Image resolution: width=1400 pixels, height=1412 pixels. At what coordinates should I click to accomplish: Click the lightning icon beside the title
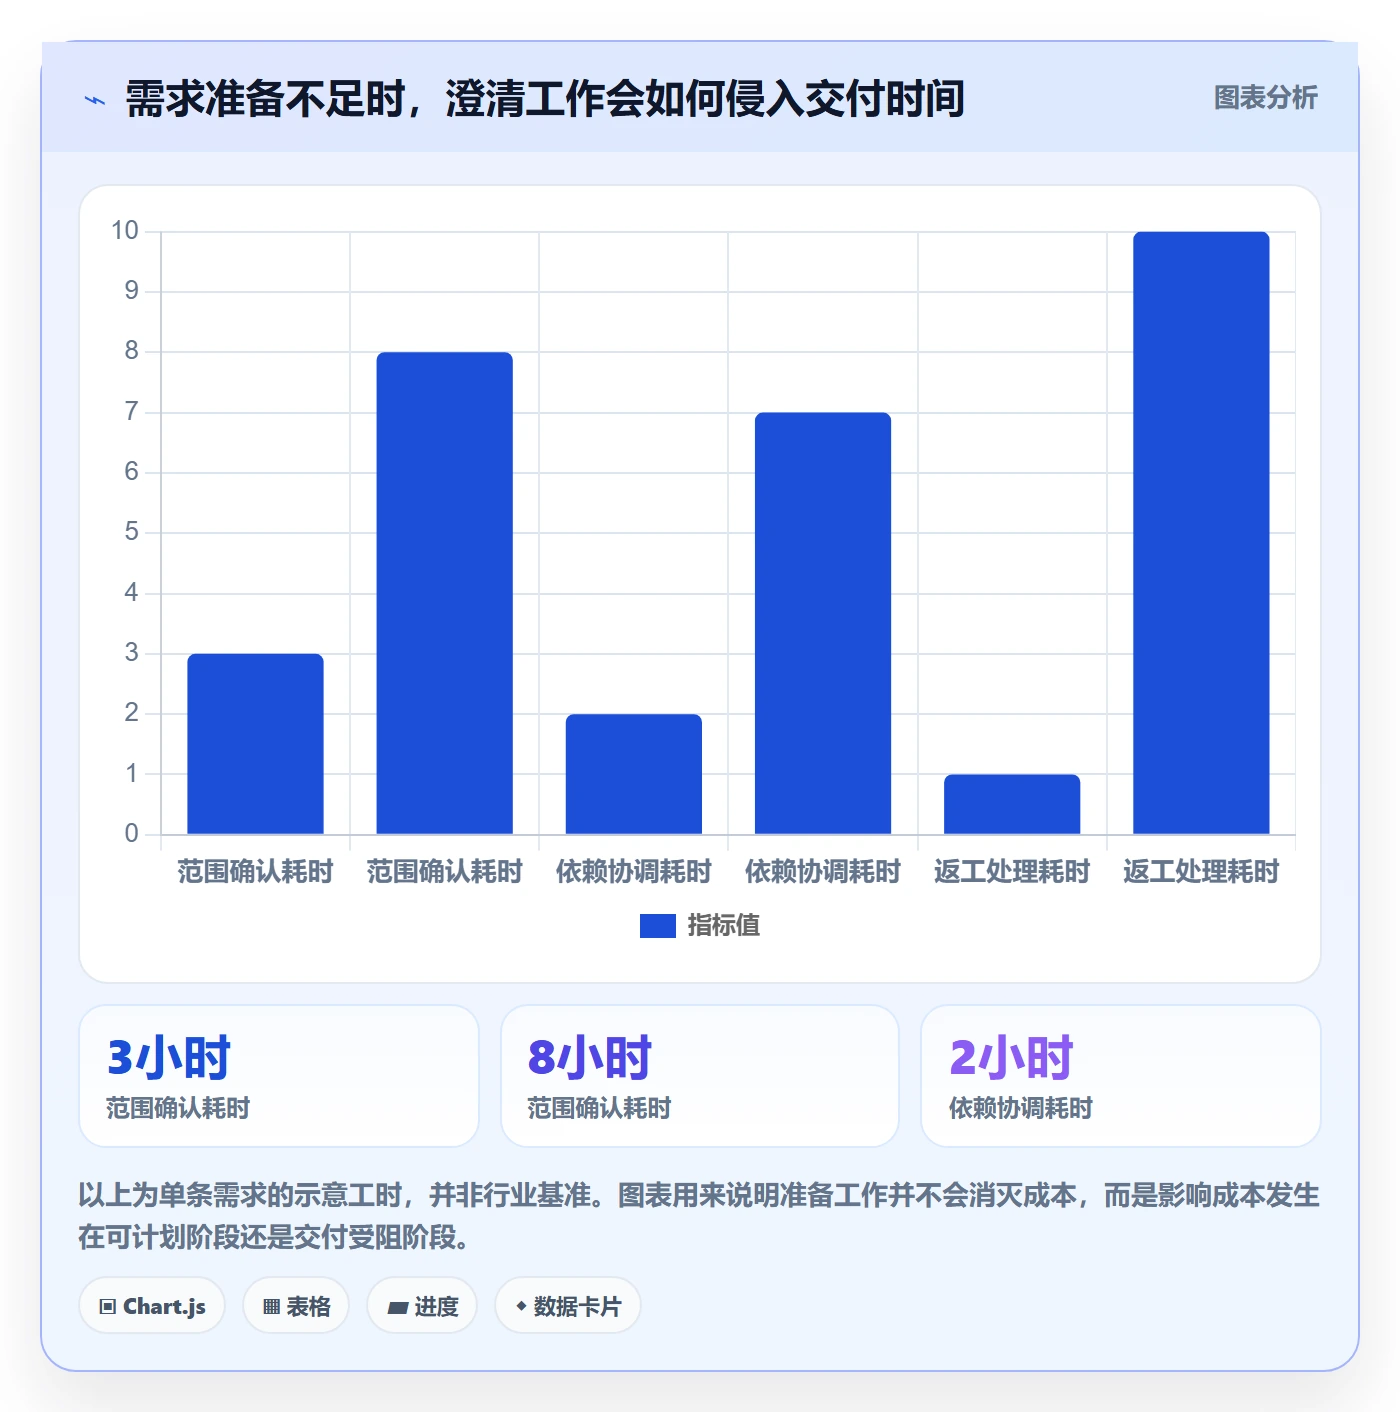[95, 100]
